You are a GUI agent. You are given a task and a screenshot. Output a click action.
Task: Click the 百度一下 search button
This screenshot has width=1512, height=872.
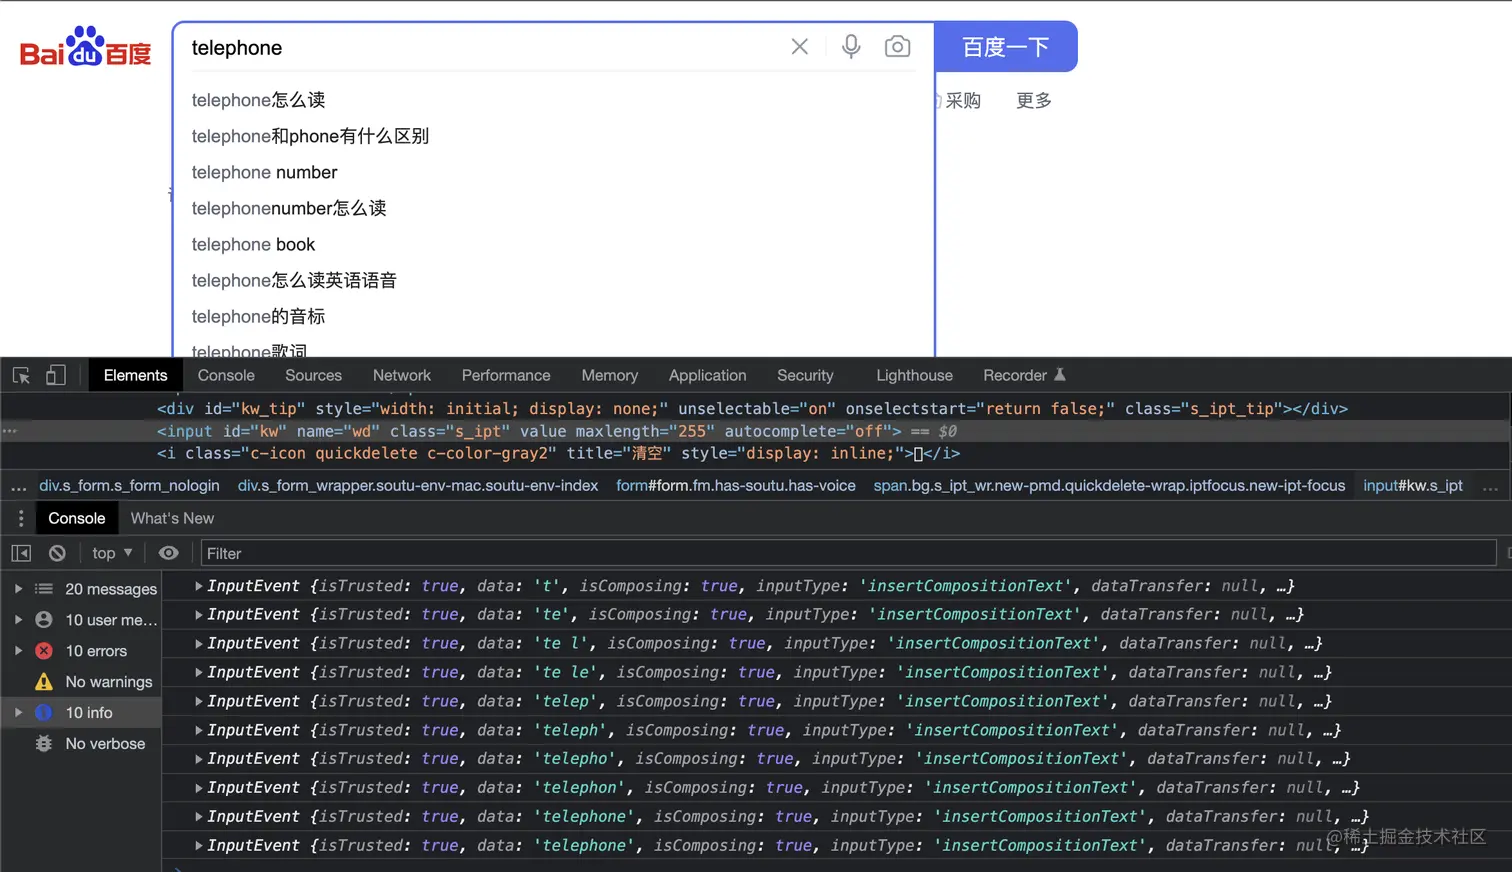click(x=1006, y=47)
